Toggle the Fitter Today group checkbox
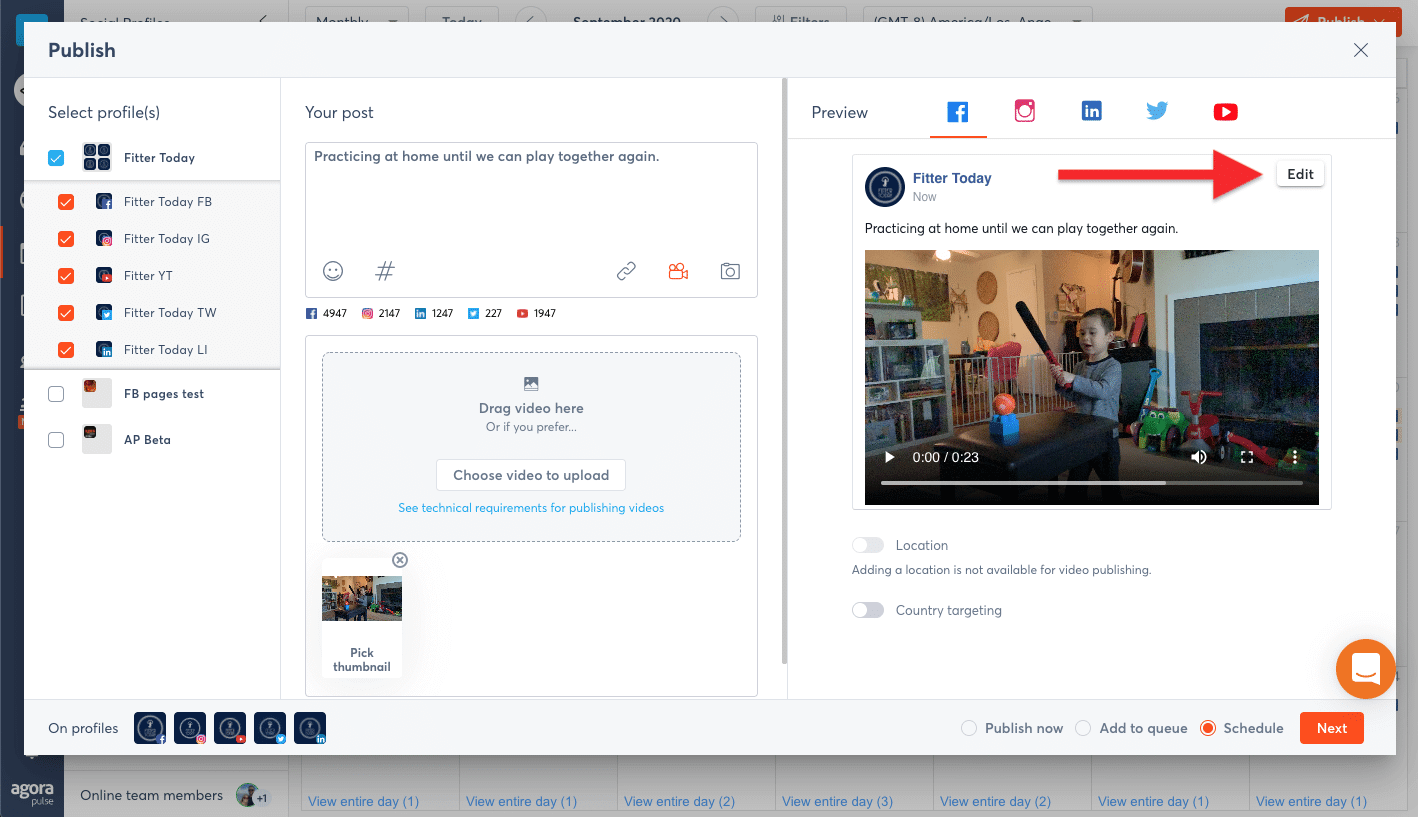This screenshot has width=1418, height=817. click(x=56, y=158)
